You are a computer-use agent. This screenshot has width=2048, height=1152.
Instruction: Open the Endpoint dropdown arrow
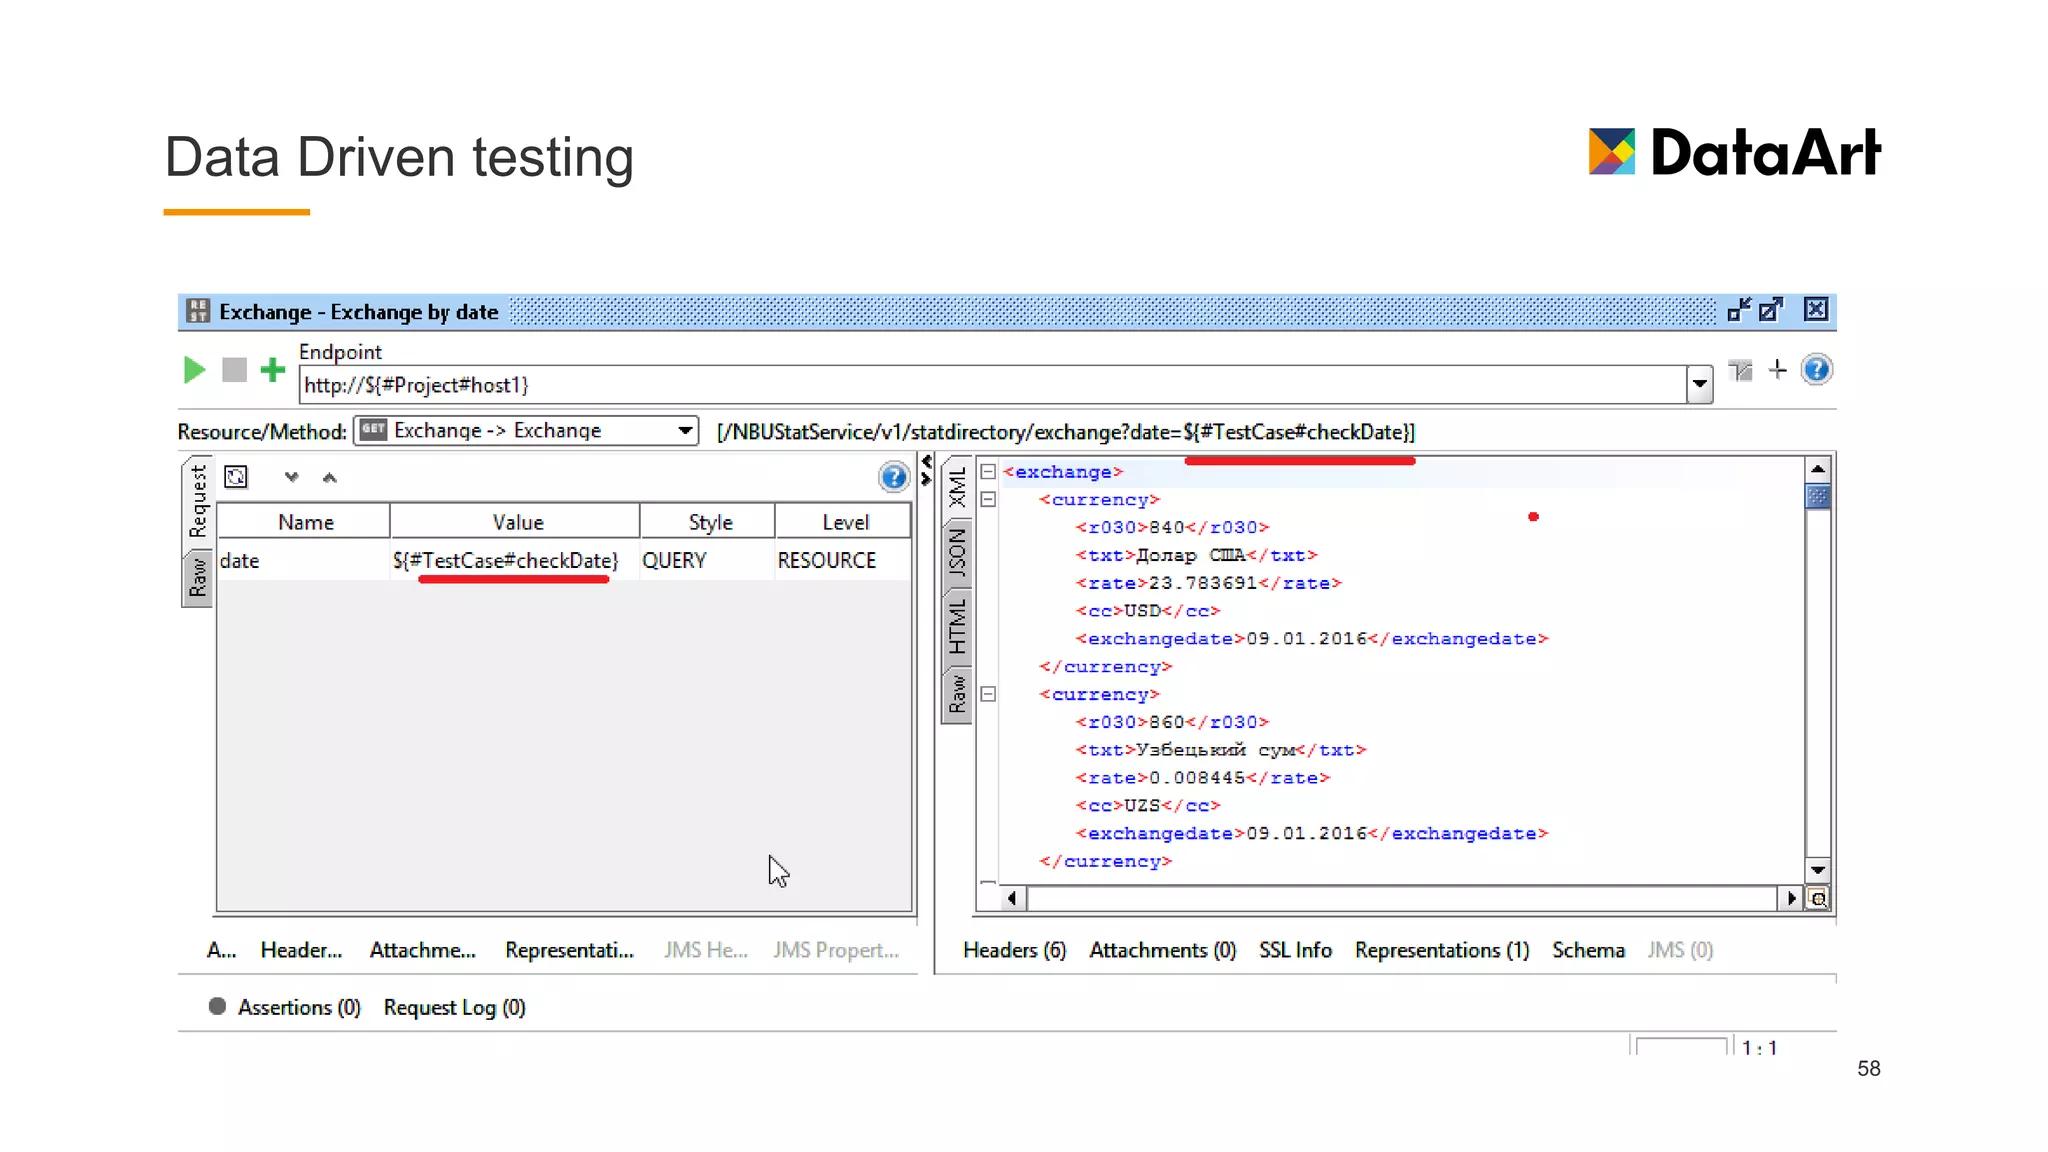click(x=1699, y=384)
